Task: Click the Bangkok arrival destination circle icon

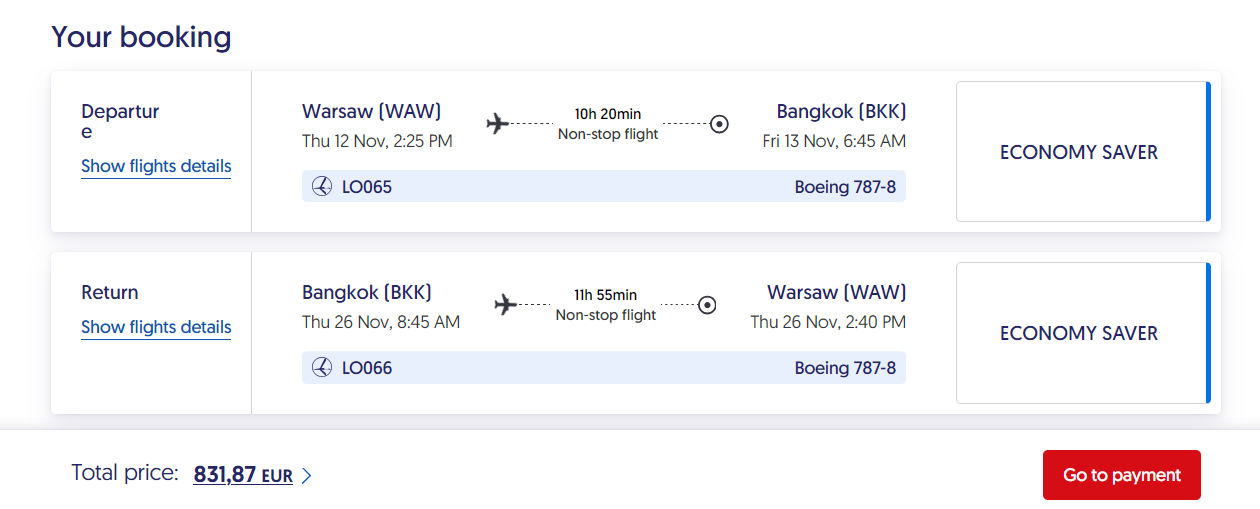Action: click(719, 124)
